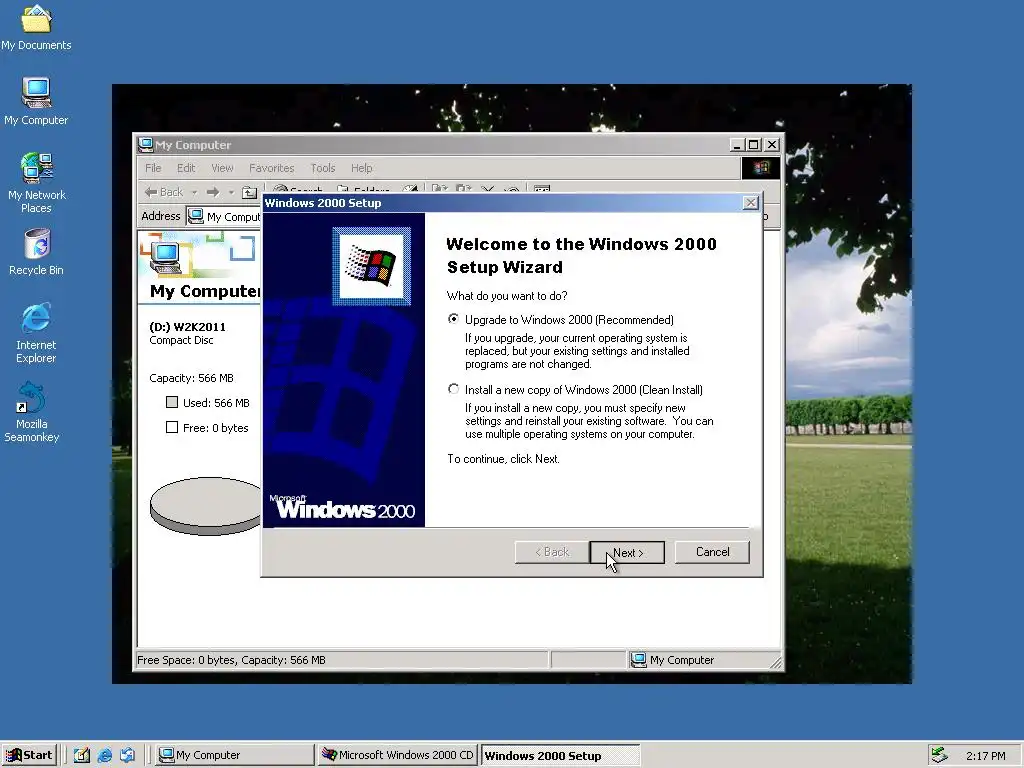
Task: Open Outlook Express from Quick Launch
Action: [x=127, y=755]
